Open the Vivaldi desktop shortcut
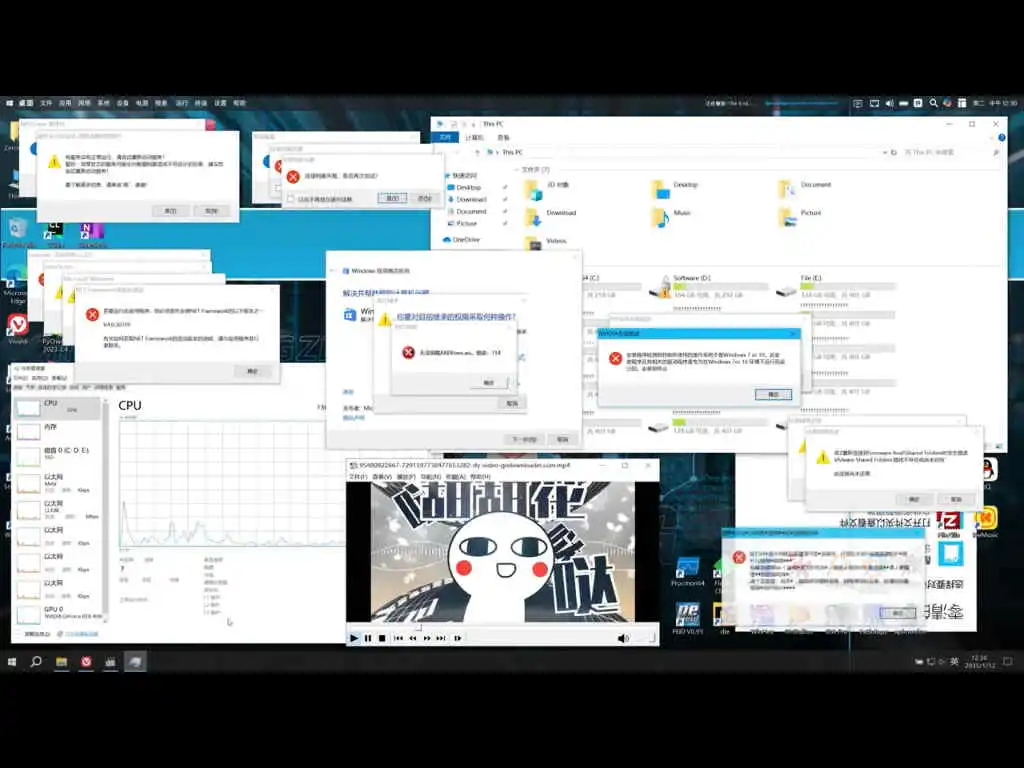1024x768 pixels. click(x=18, y=328)
